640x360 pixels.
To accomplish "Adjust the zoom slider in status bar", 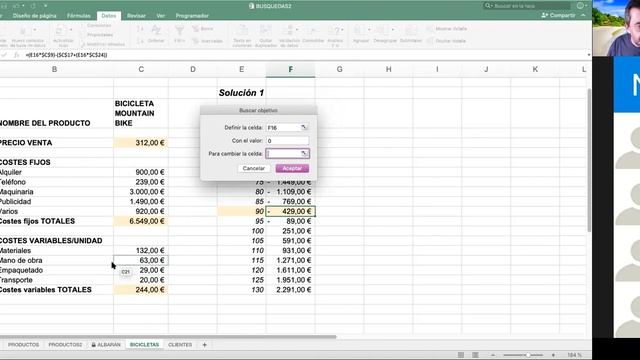I will click(527, 355).
